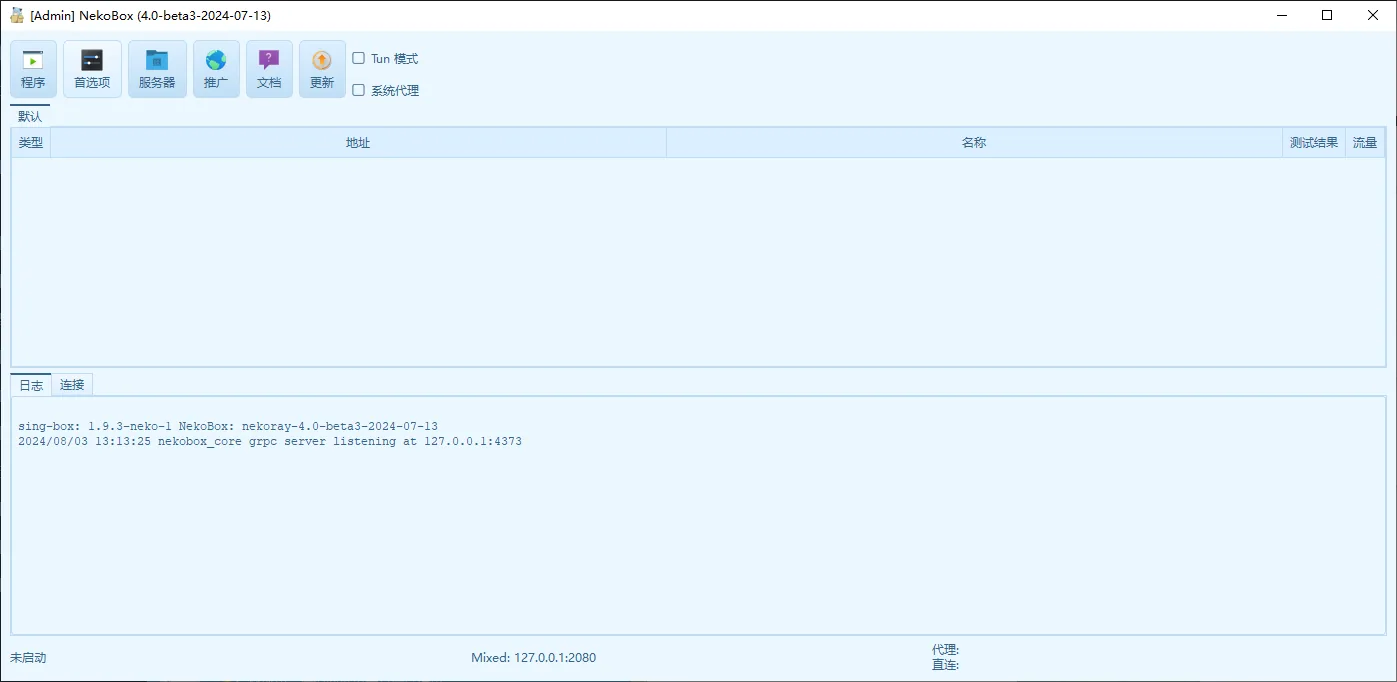Sort by the 类型 column header
This screenshot has width=1397, height=682.
[x=31, y=143]
